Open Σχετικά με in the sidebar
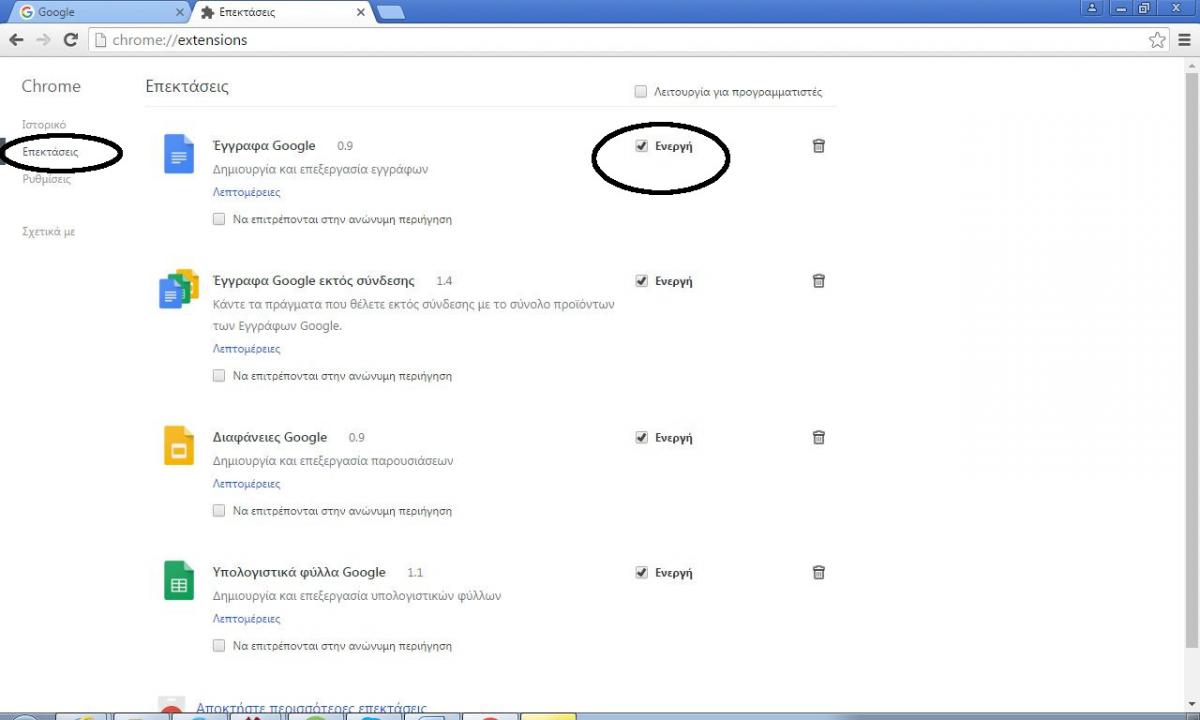 [48, 232]
